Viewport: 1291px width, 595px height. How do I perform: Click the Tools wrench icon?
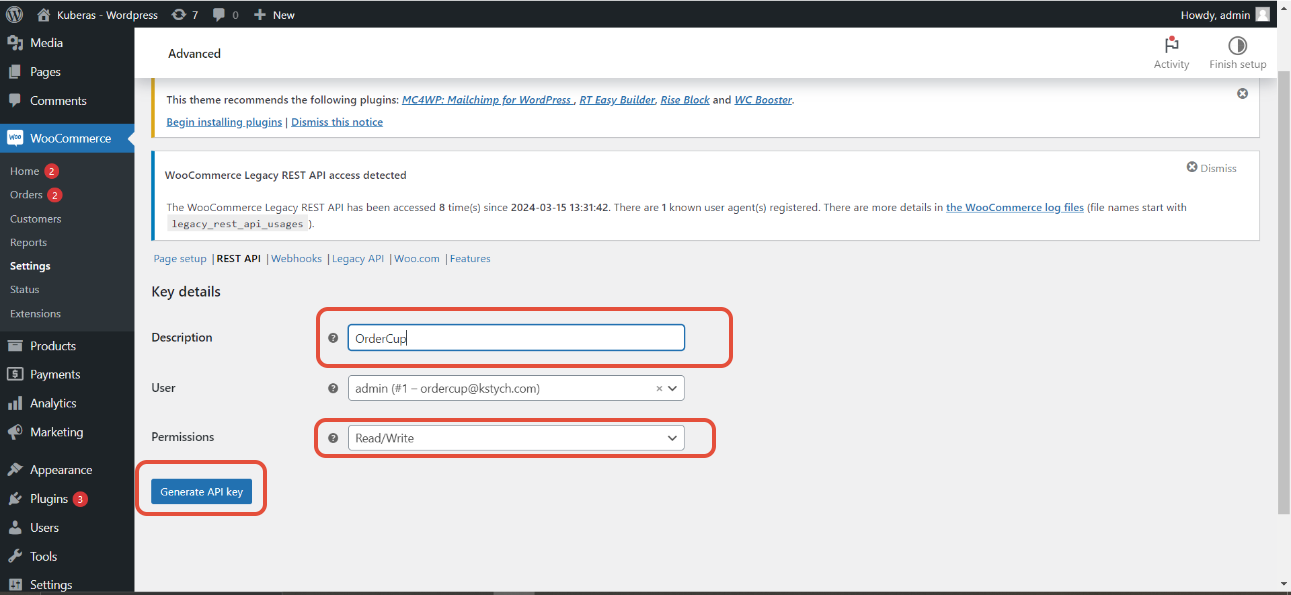click(15, 557)
